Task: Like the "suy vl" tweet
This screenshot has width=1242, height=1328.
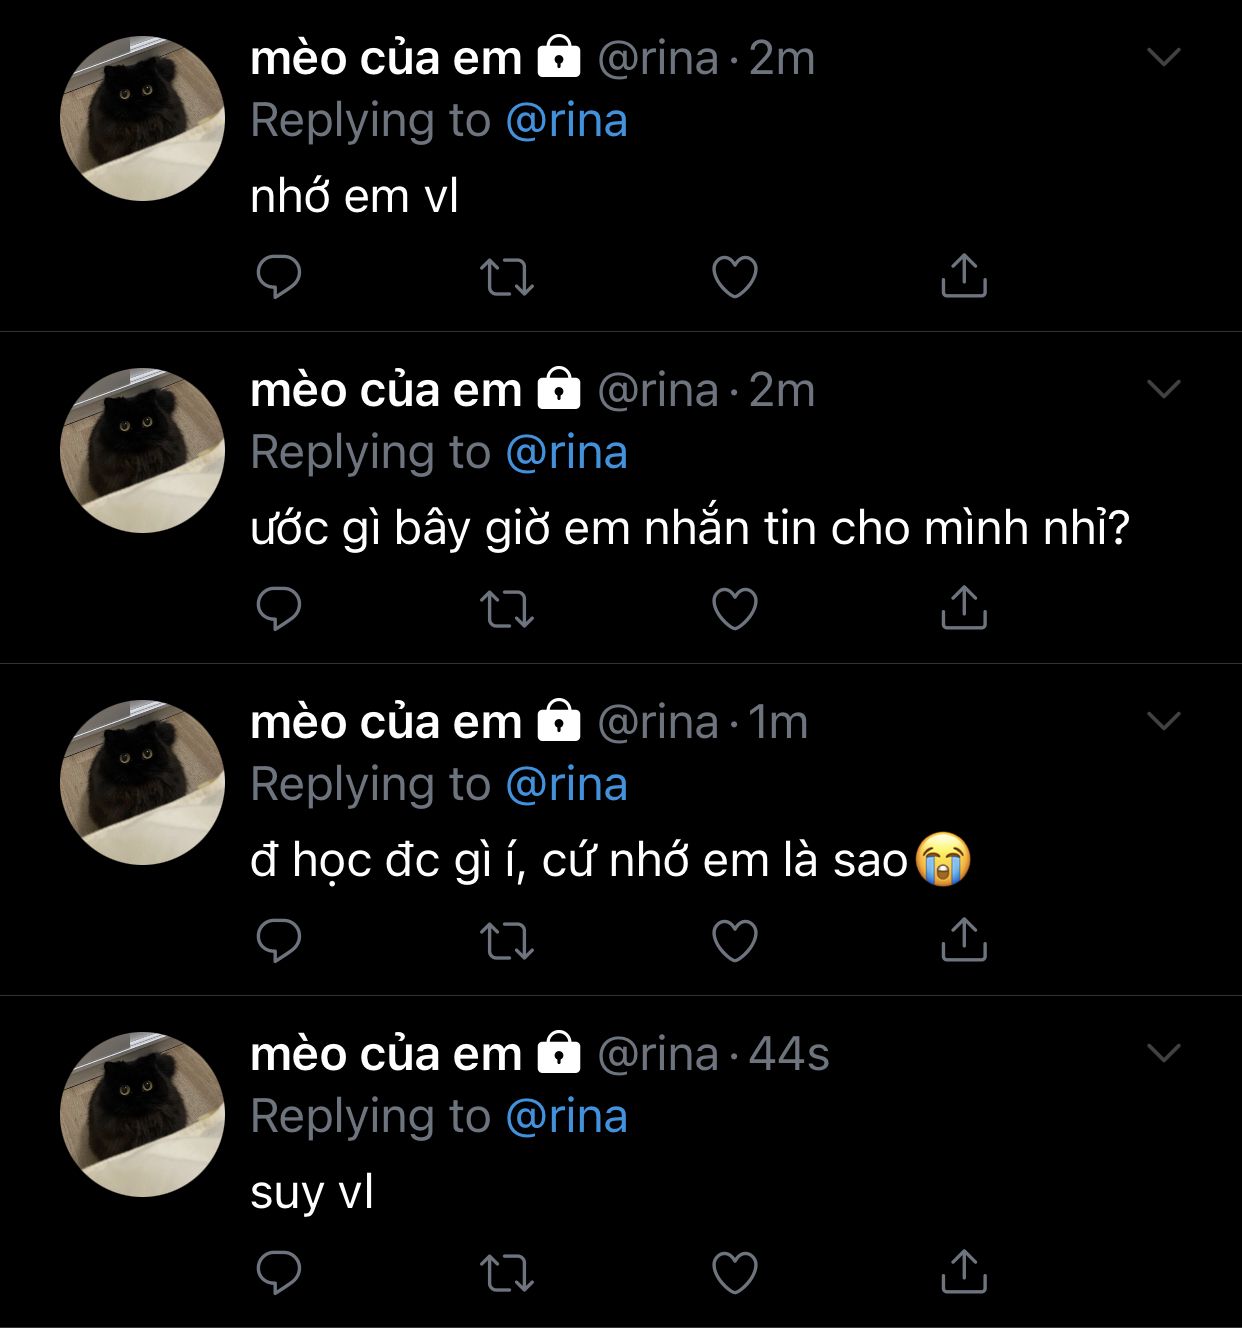Action: pyautogui.click(x=734, y=1273)
